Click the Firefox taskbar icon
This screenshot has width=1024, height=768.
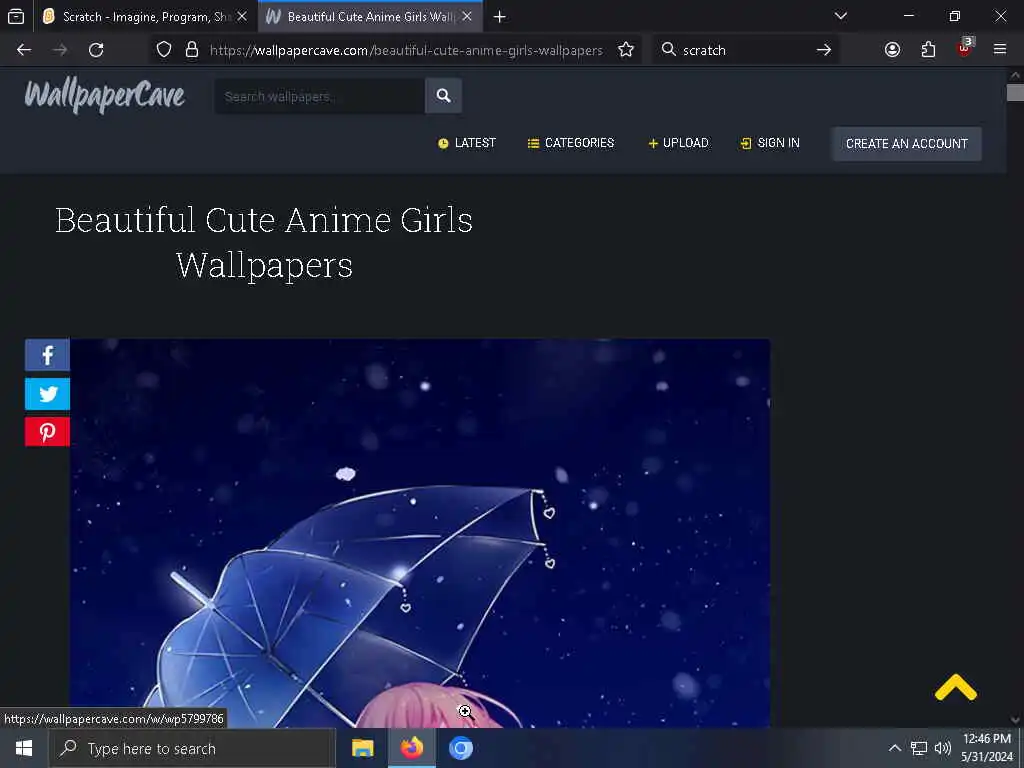411,748
